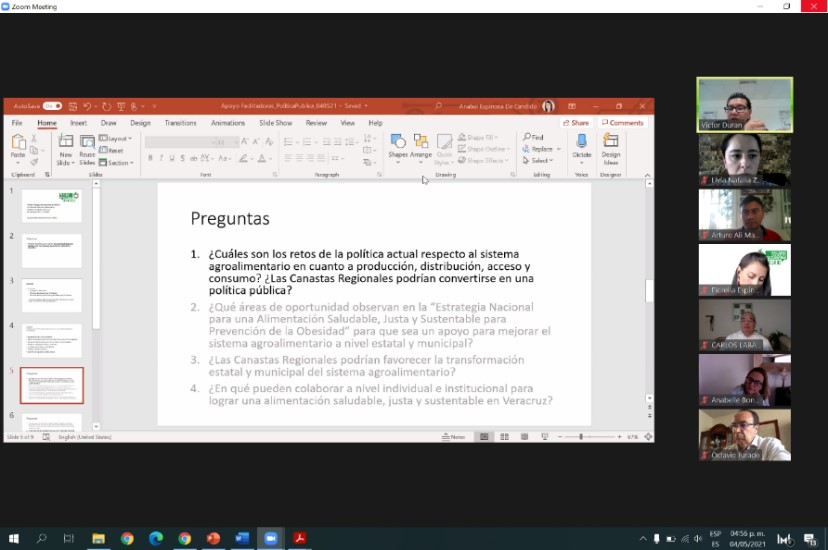This screenshot has height=550, width=828.
Task: Click the New Slide icon
Action: [66, 143]
